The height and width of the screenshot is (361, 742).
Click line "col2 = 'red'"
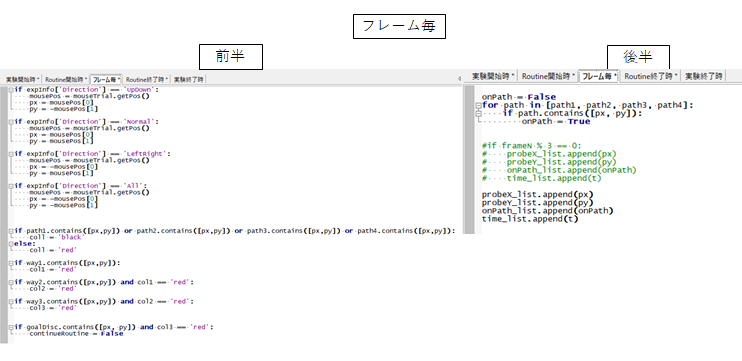[x=53, y=289]
